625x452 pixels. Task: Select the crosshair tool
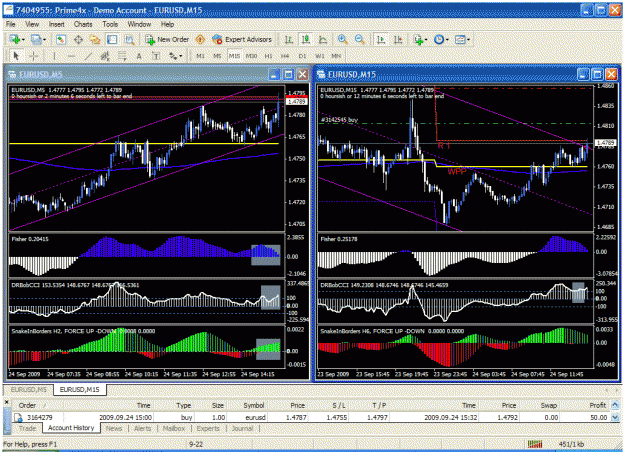(x=33, y=56)
